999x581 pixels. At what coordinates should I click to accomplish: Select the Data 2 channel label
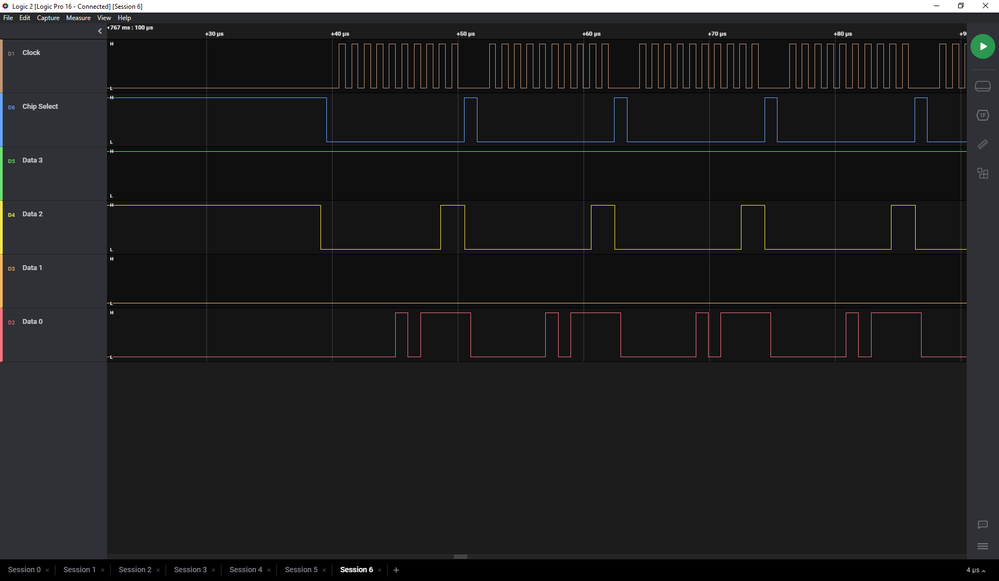[32, 214]
